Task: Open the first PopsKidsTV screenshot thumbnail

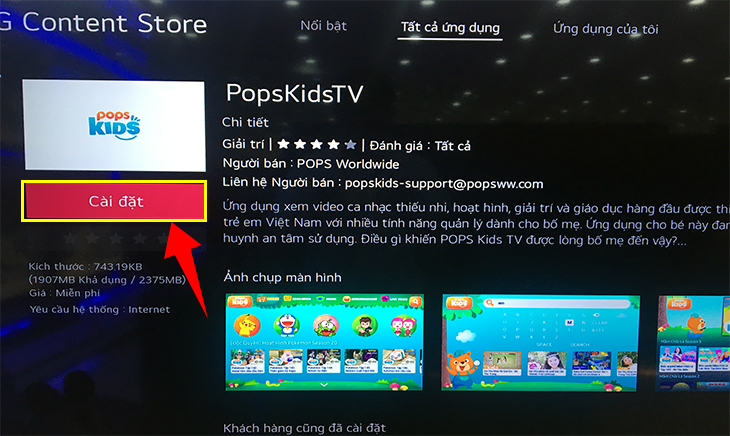Action: coord(324,342)
